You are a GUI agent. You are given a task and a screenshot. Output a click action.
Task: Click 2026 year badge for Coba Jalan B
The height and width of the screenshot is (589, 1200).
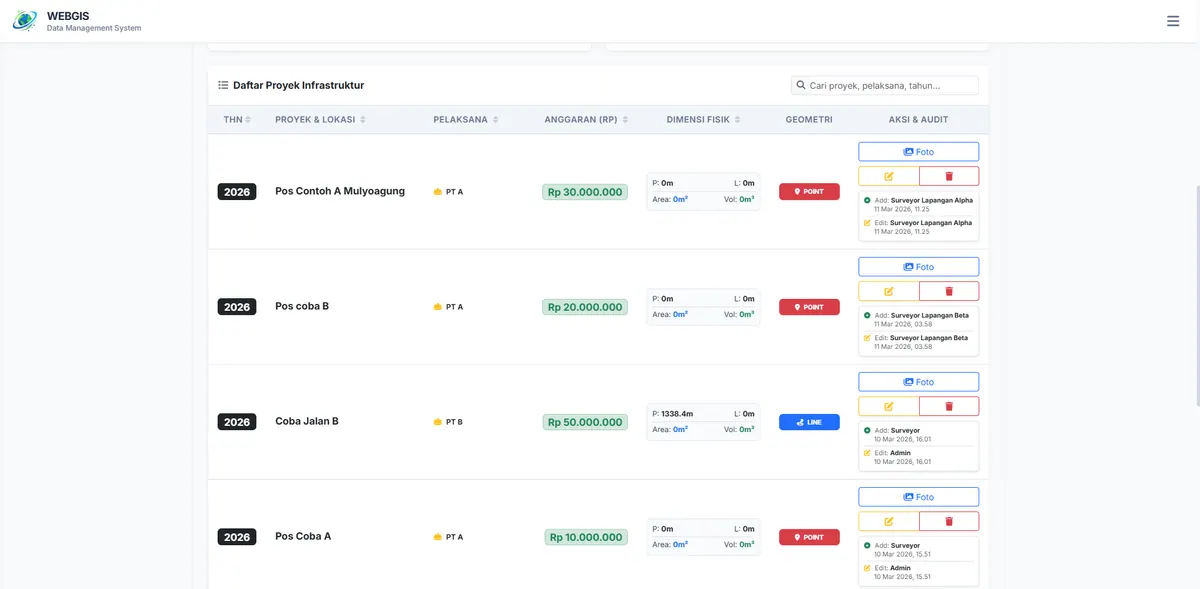pos(237,422)
